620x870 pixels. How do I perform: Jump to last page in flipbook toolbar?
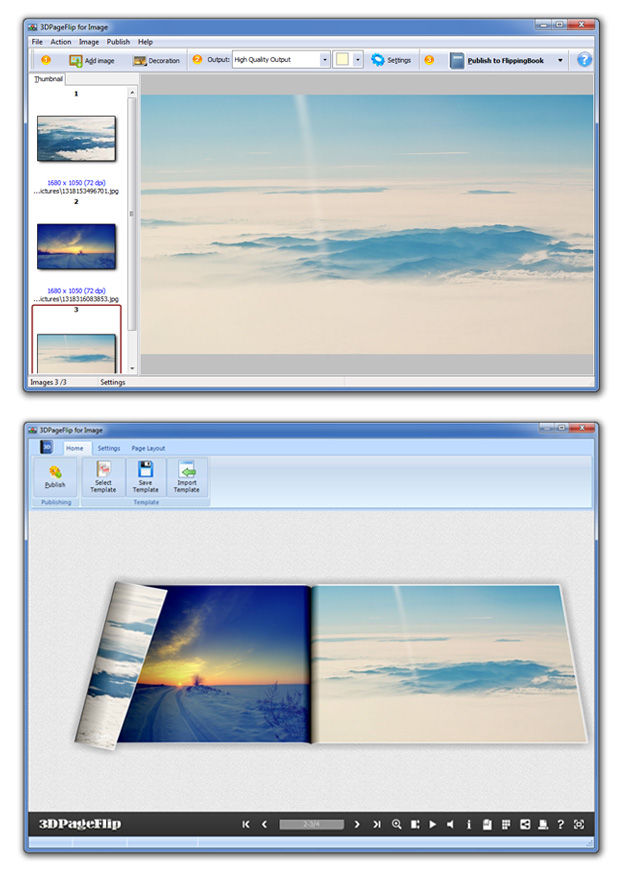377,825
